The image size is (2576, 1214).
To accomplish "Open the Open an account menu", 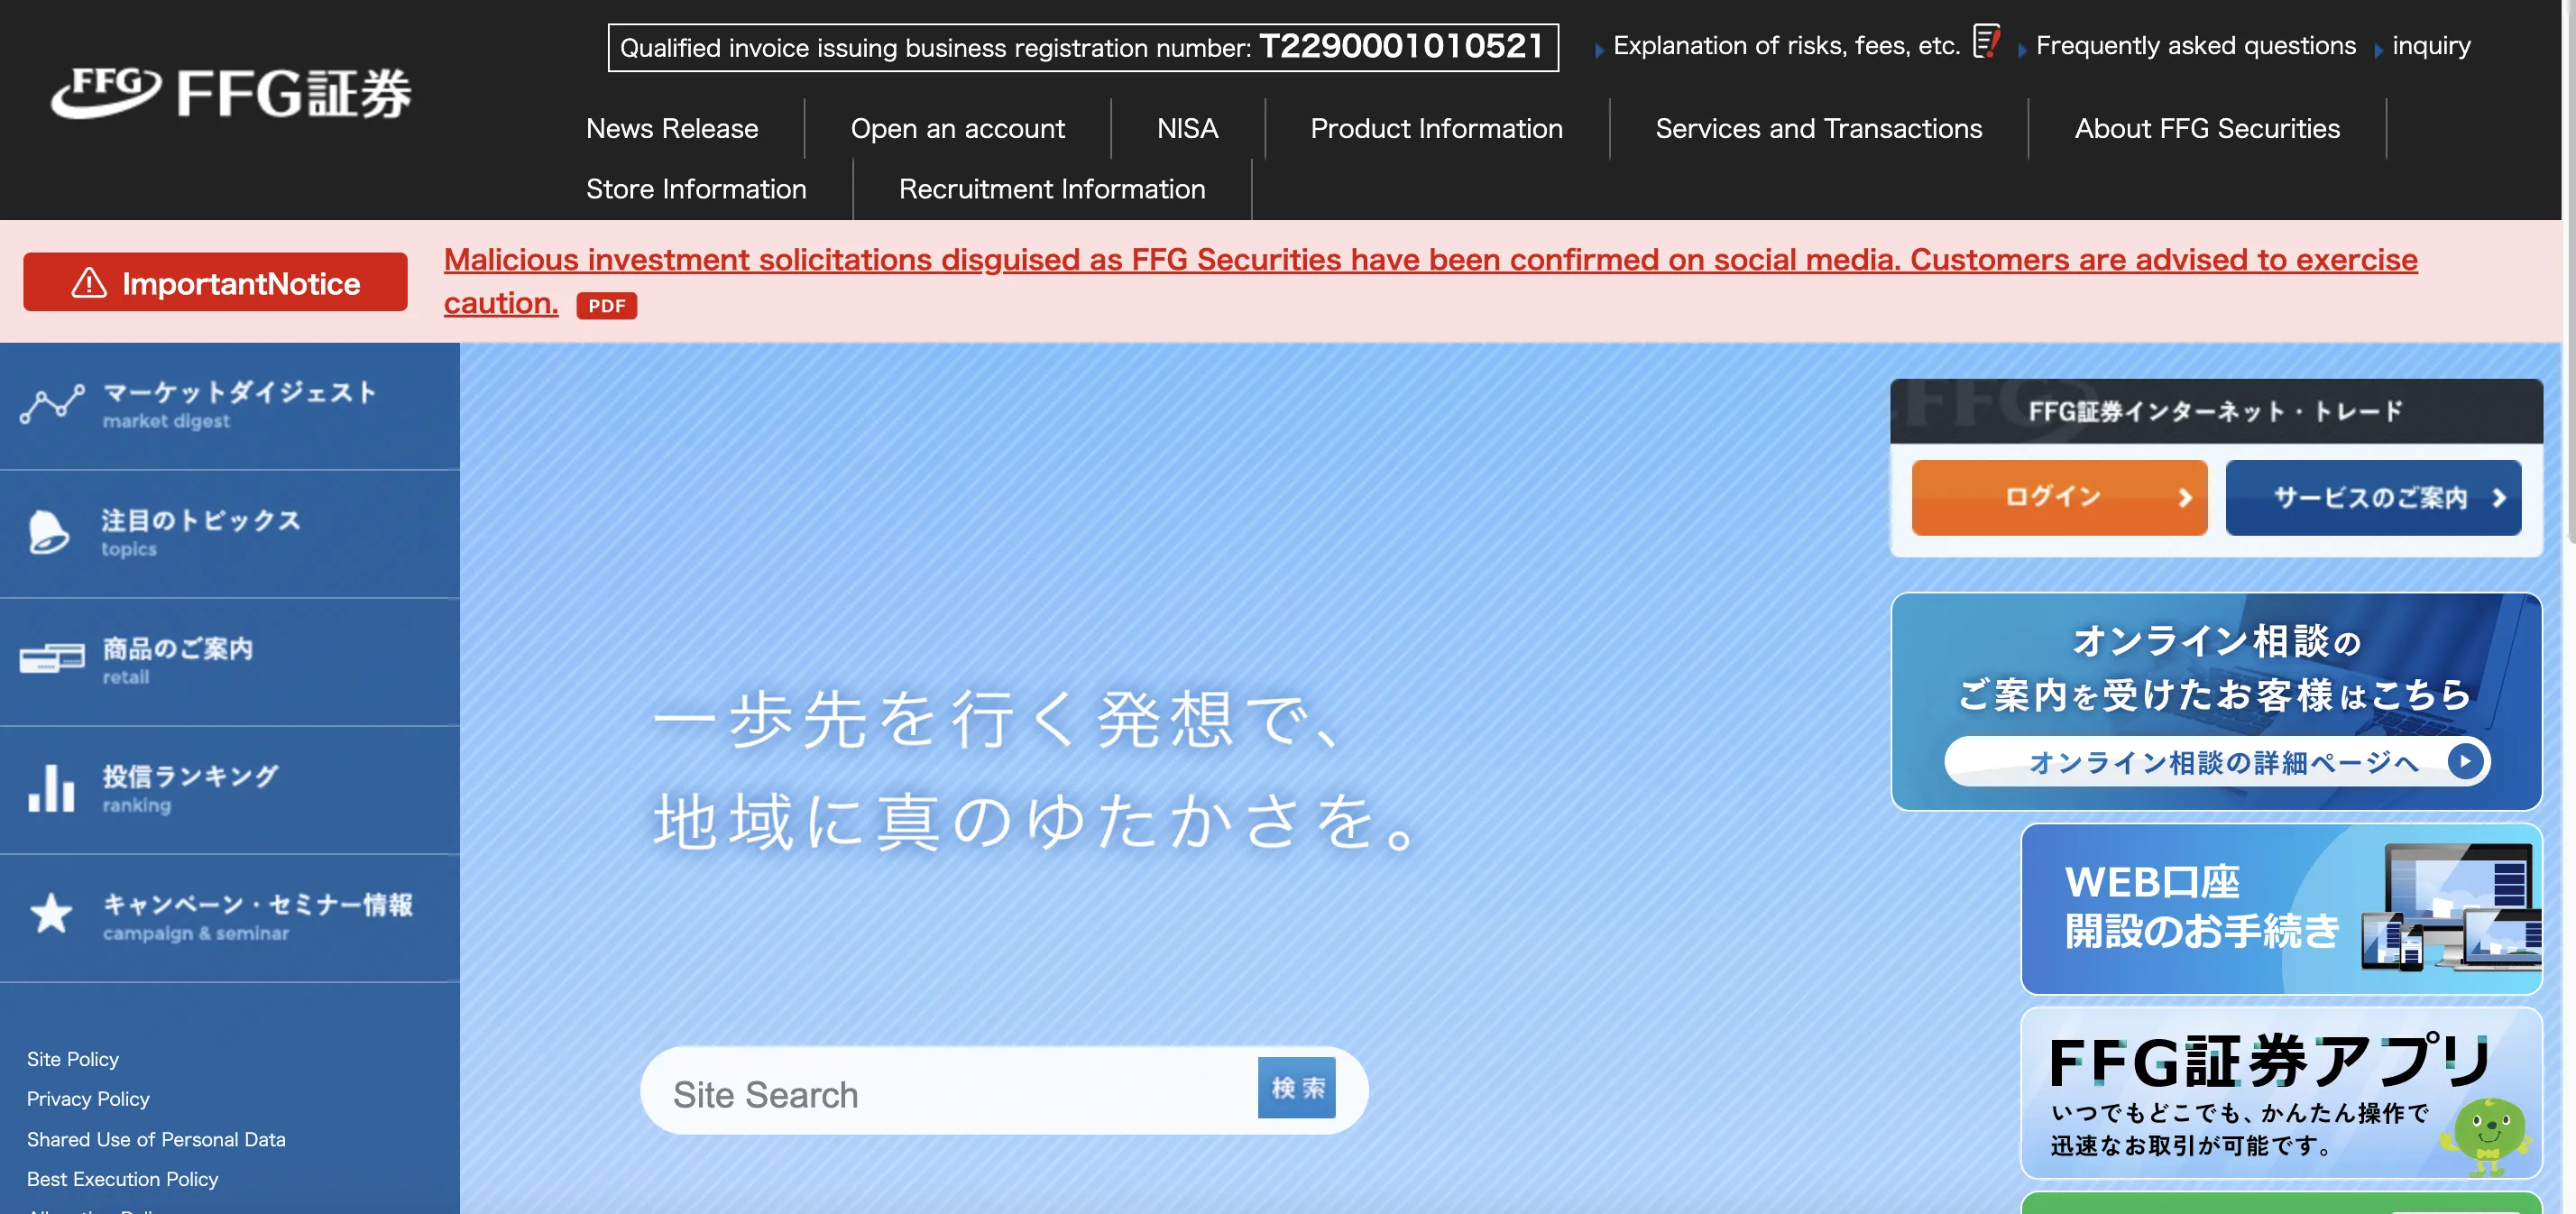I will pyautogui.click(x=957, y=129).
